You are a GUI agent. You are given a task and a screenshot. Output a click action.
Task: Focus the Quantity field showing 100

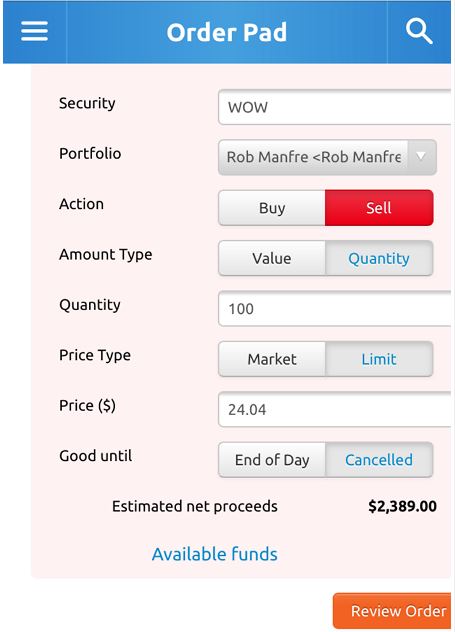pyautogui.click(x=334, y=309)
